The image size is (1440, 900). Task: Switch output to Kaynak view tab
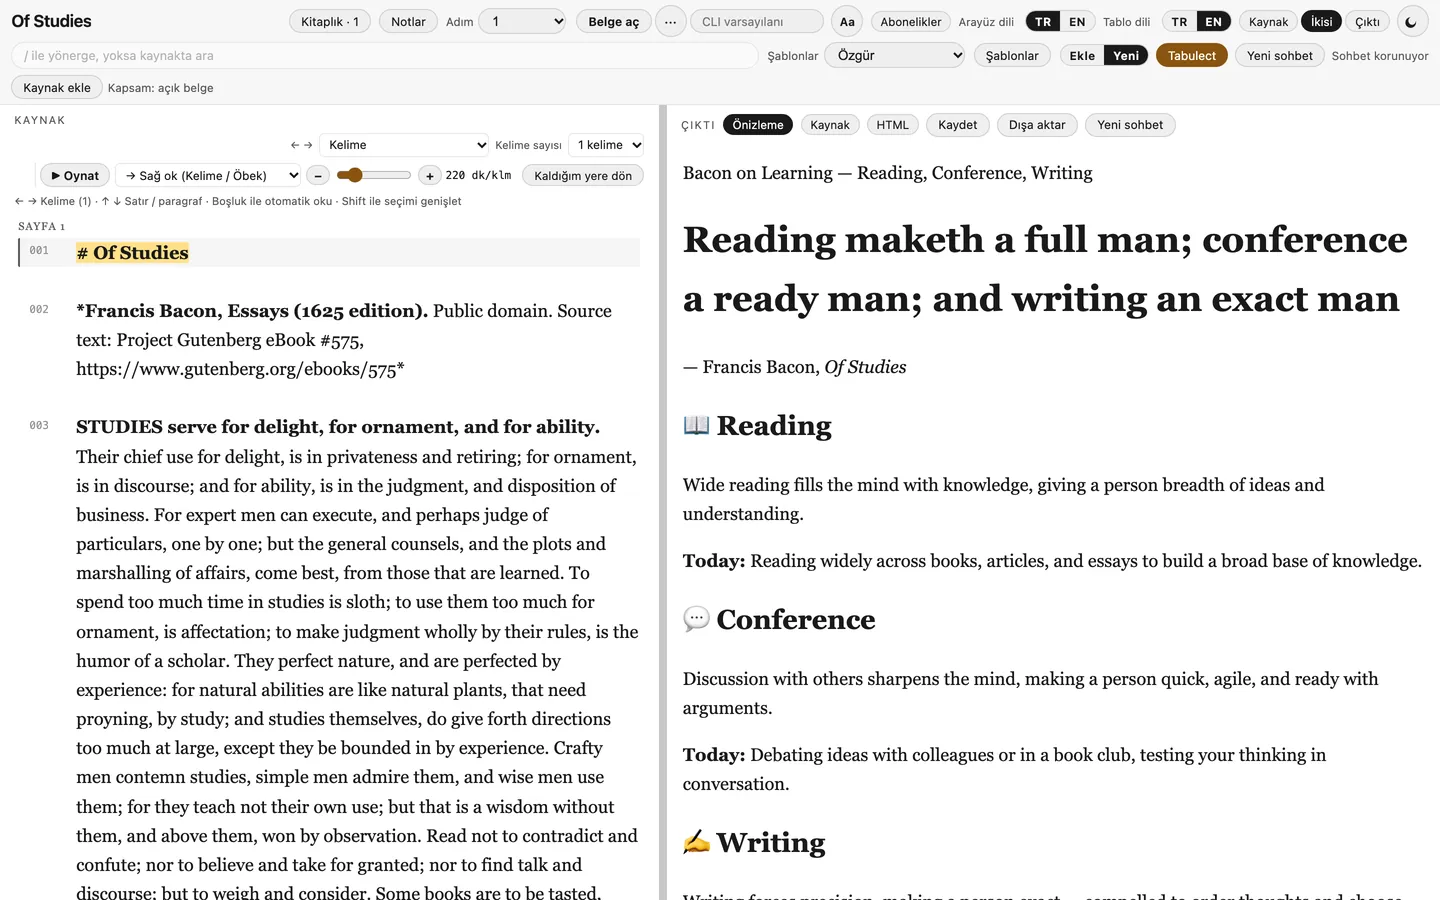coord(830,125)
